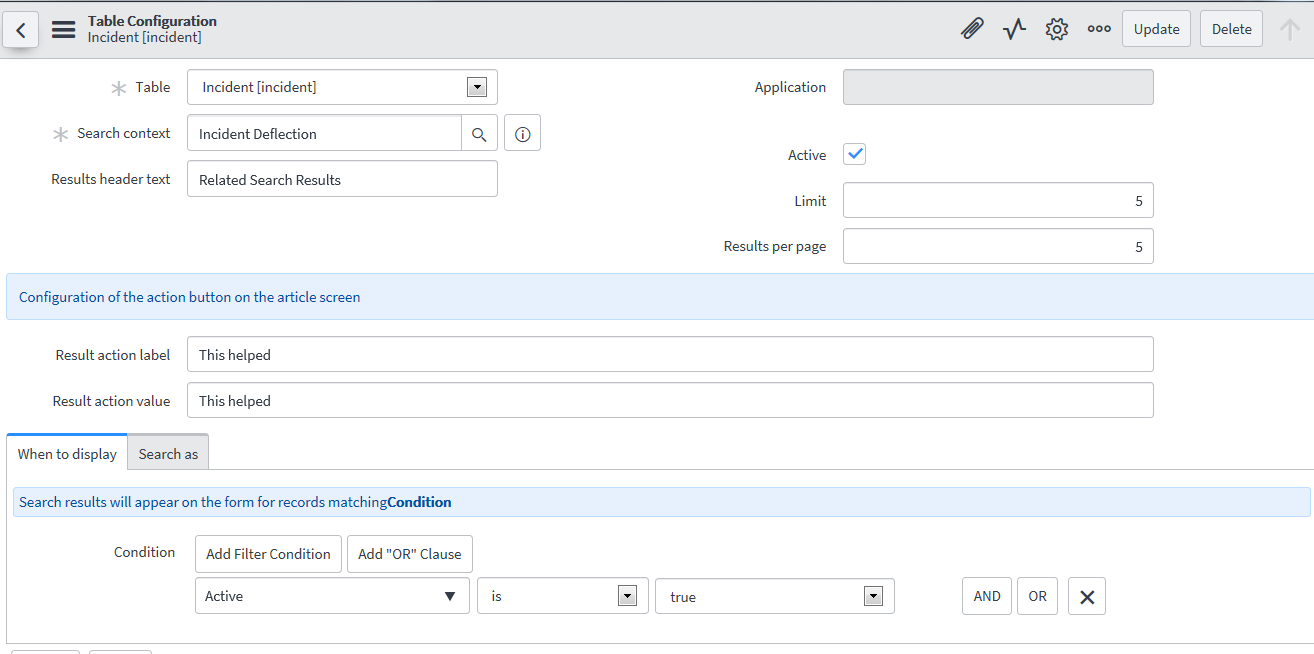The height and width of the screenshot is (654, 1314).
Task: Remove condition with the X icon
Action: [1087, 597]
